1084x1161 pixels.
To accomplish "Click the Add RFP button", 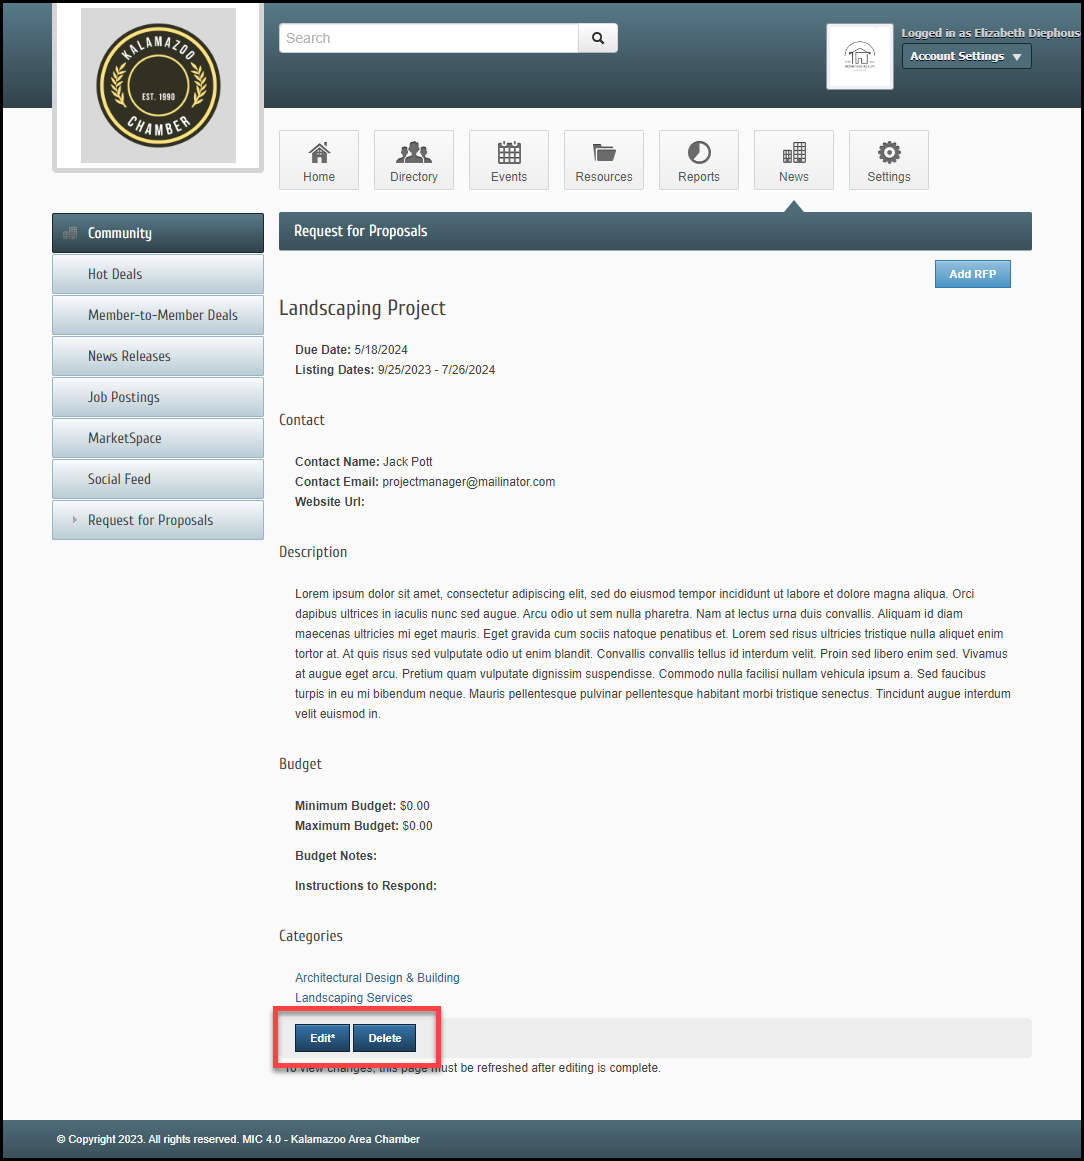I will click(972, 274).
